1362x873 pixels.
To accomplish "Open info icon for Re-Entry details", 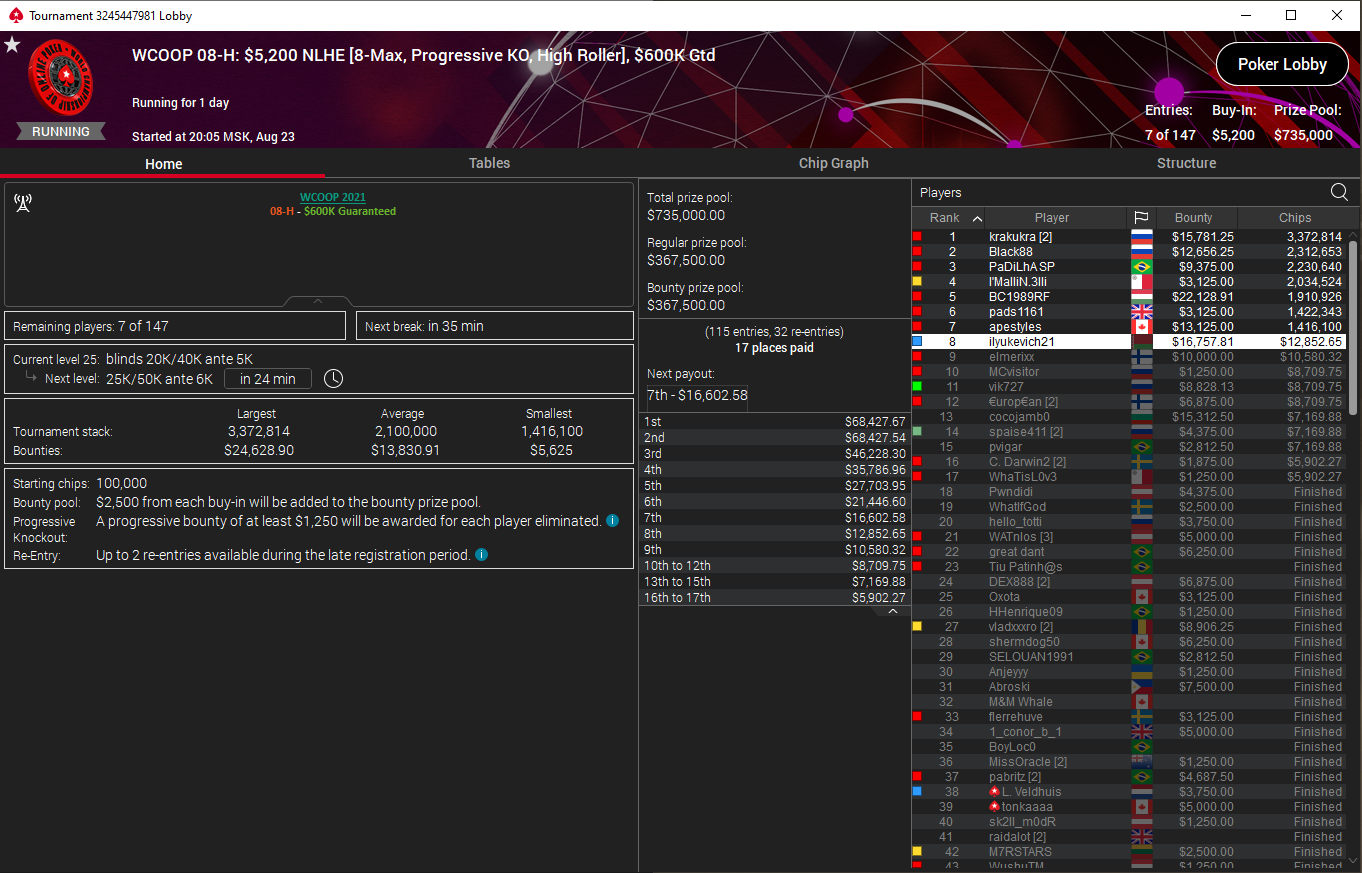I will pos(481,554).
